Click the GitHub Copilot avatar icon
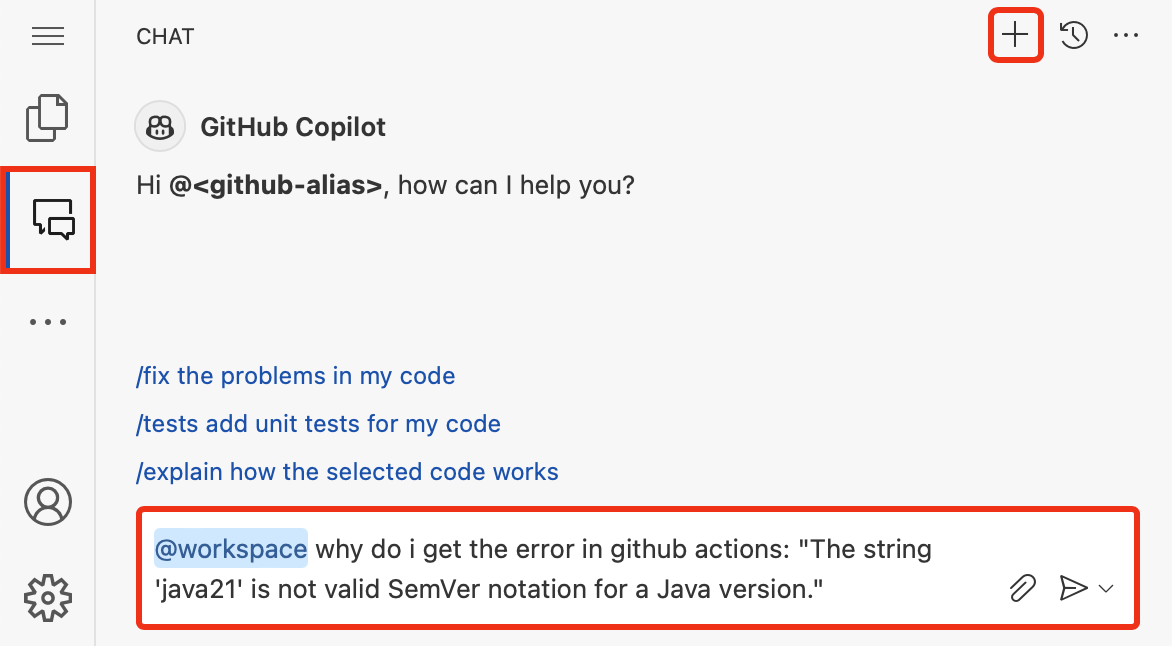 point(160,127)
